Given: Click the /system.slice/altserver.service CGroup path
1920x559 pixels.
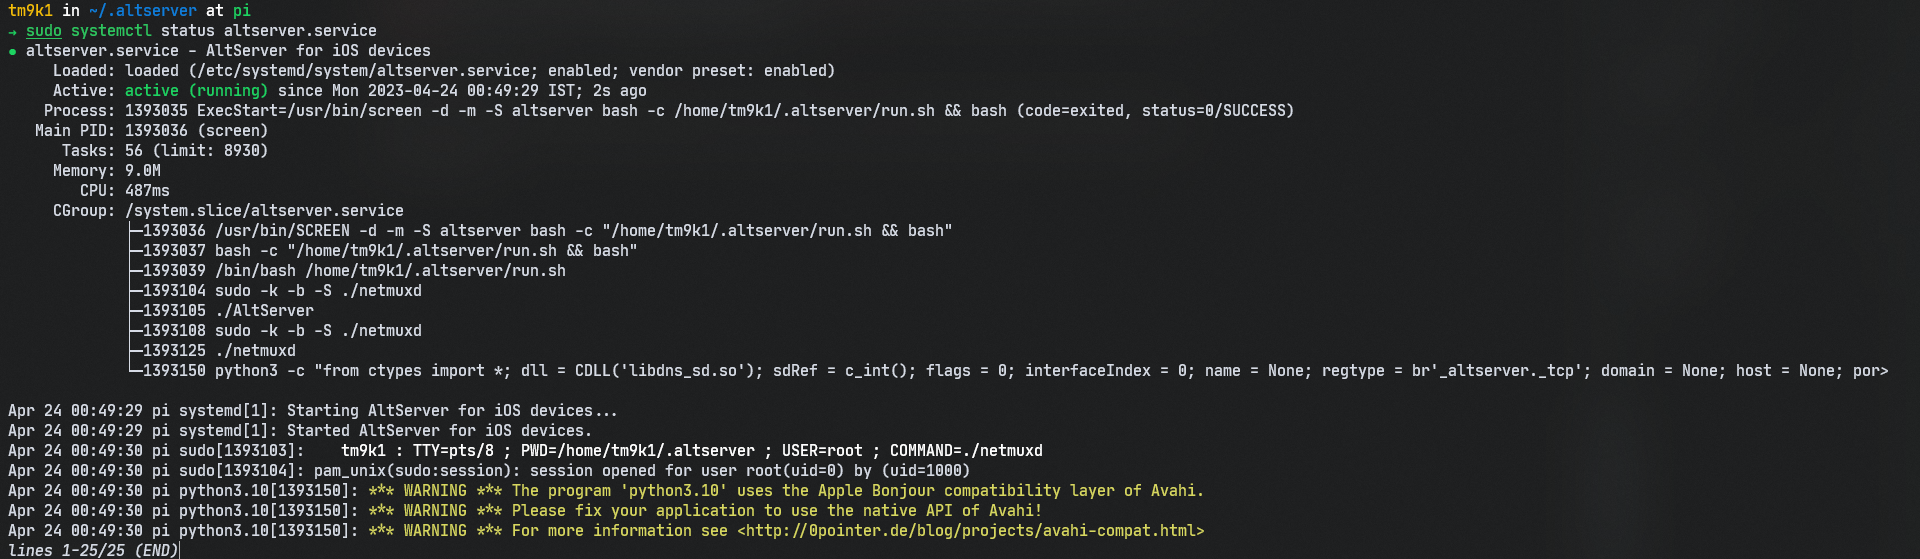Looking at the screenshot, I should 264,211.
